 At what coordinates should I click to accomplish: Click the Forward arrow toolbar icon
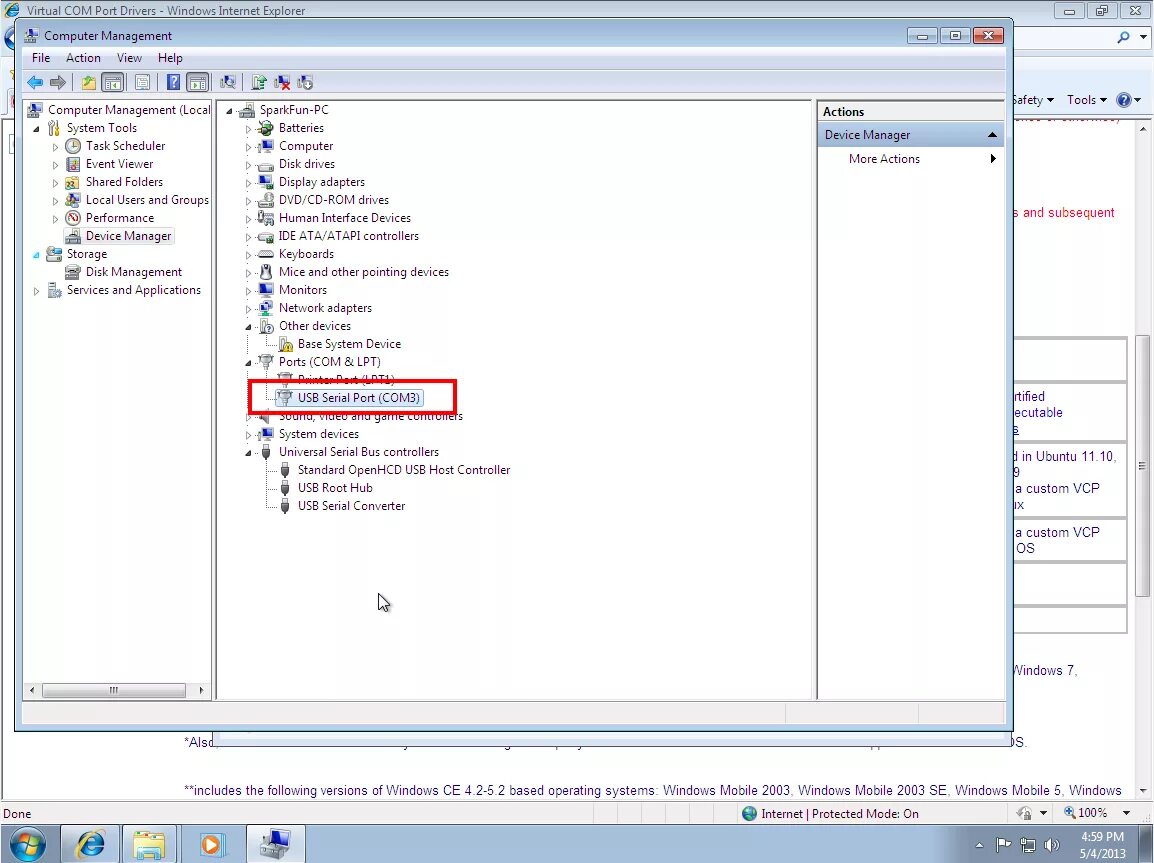(x=57, y=82)
